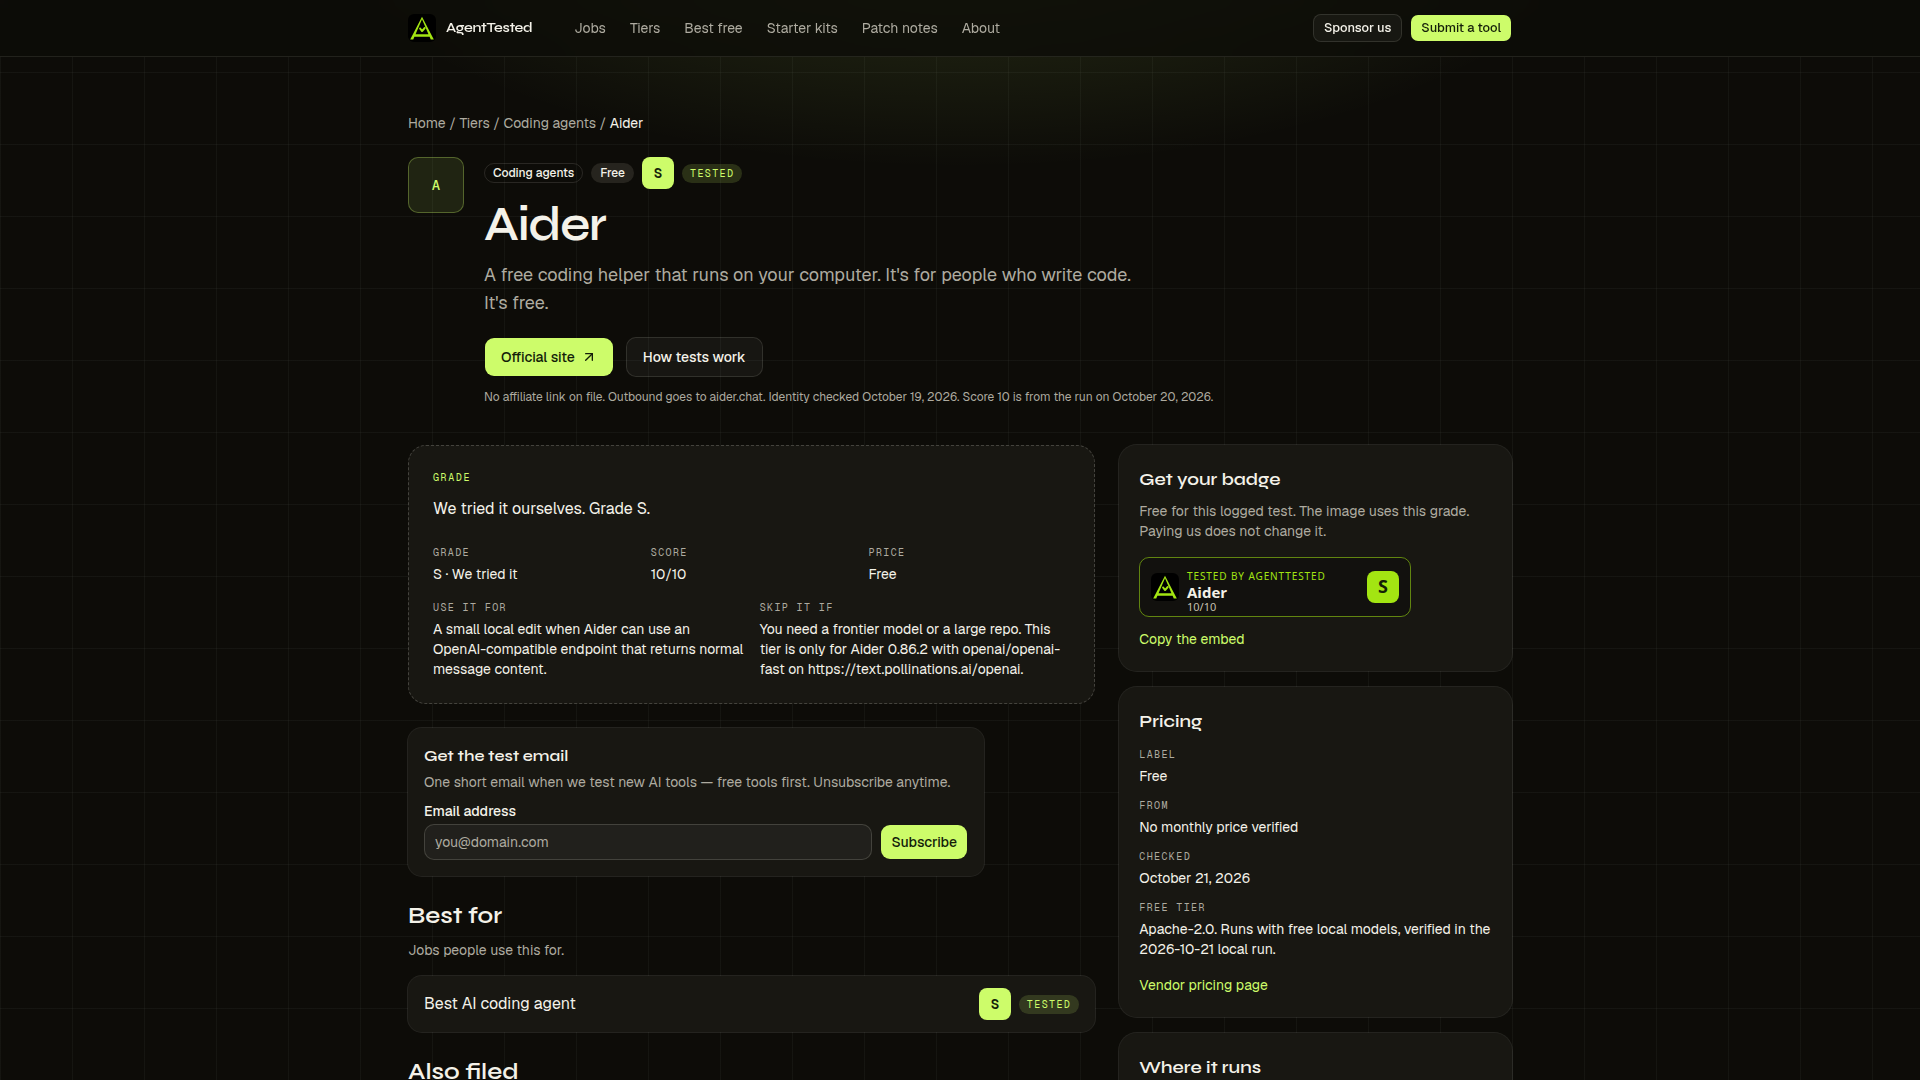Click the AgentTested logo icon

pyautogui.click(x=422, y=28)
